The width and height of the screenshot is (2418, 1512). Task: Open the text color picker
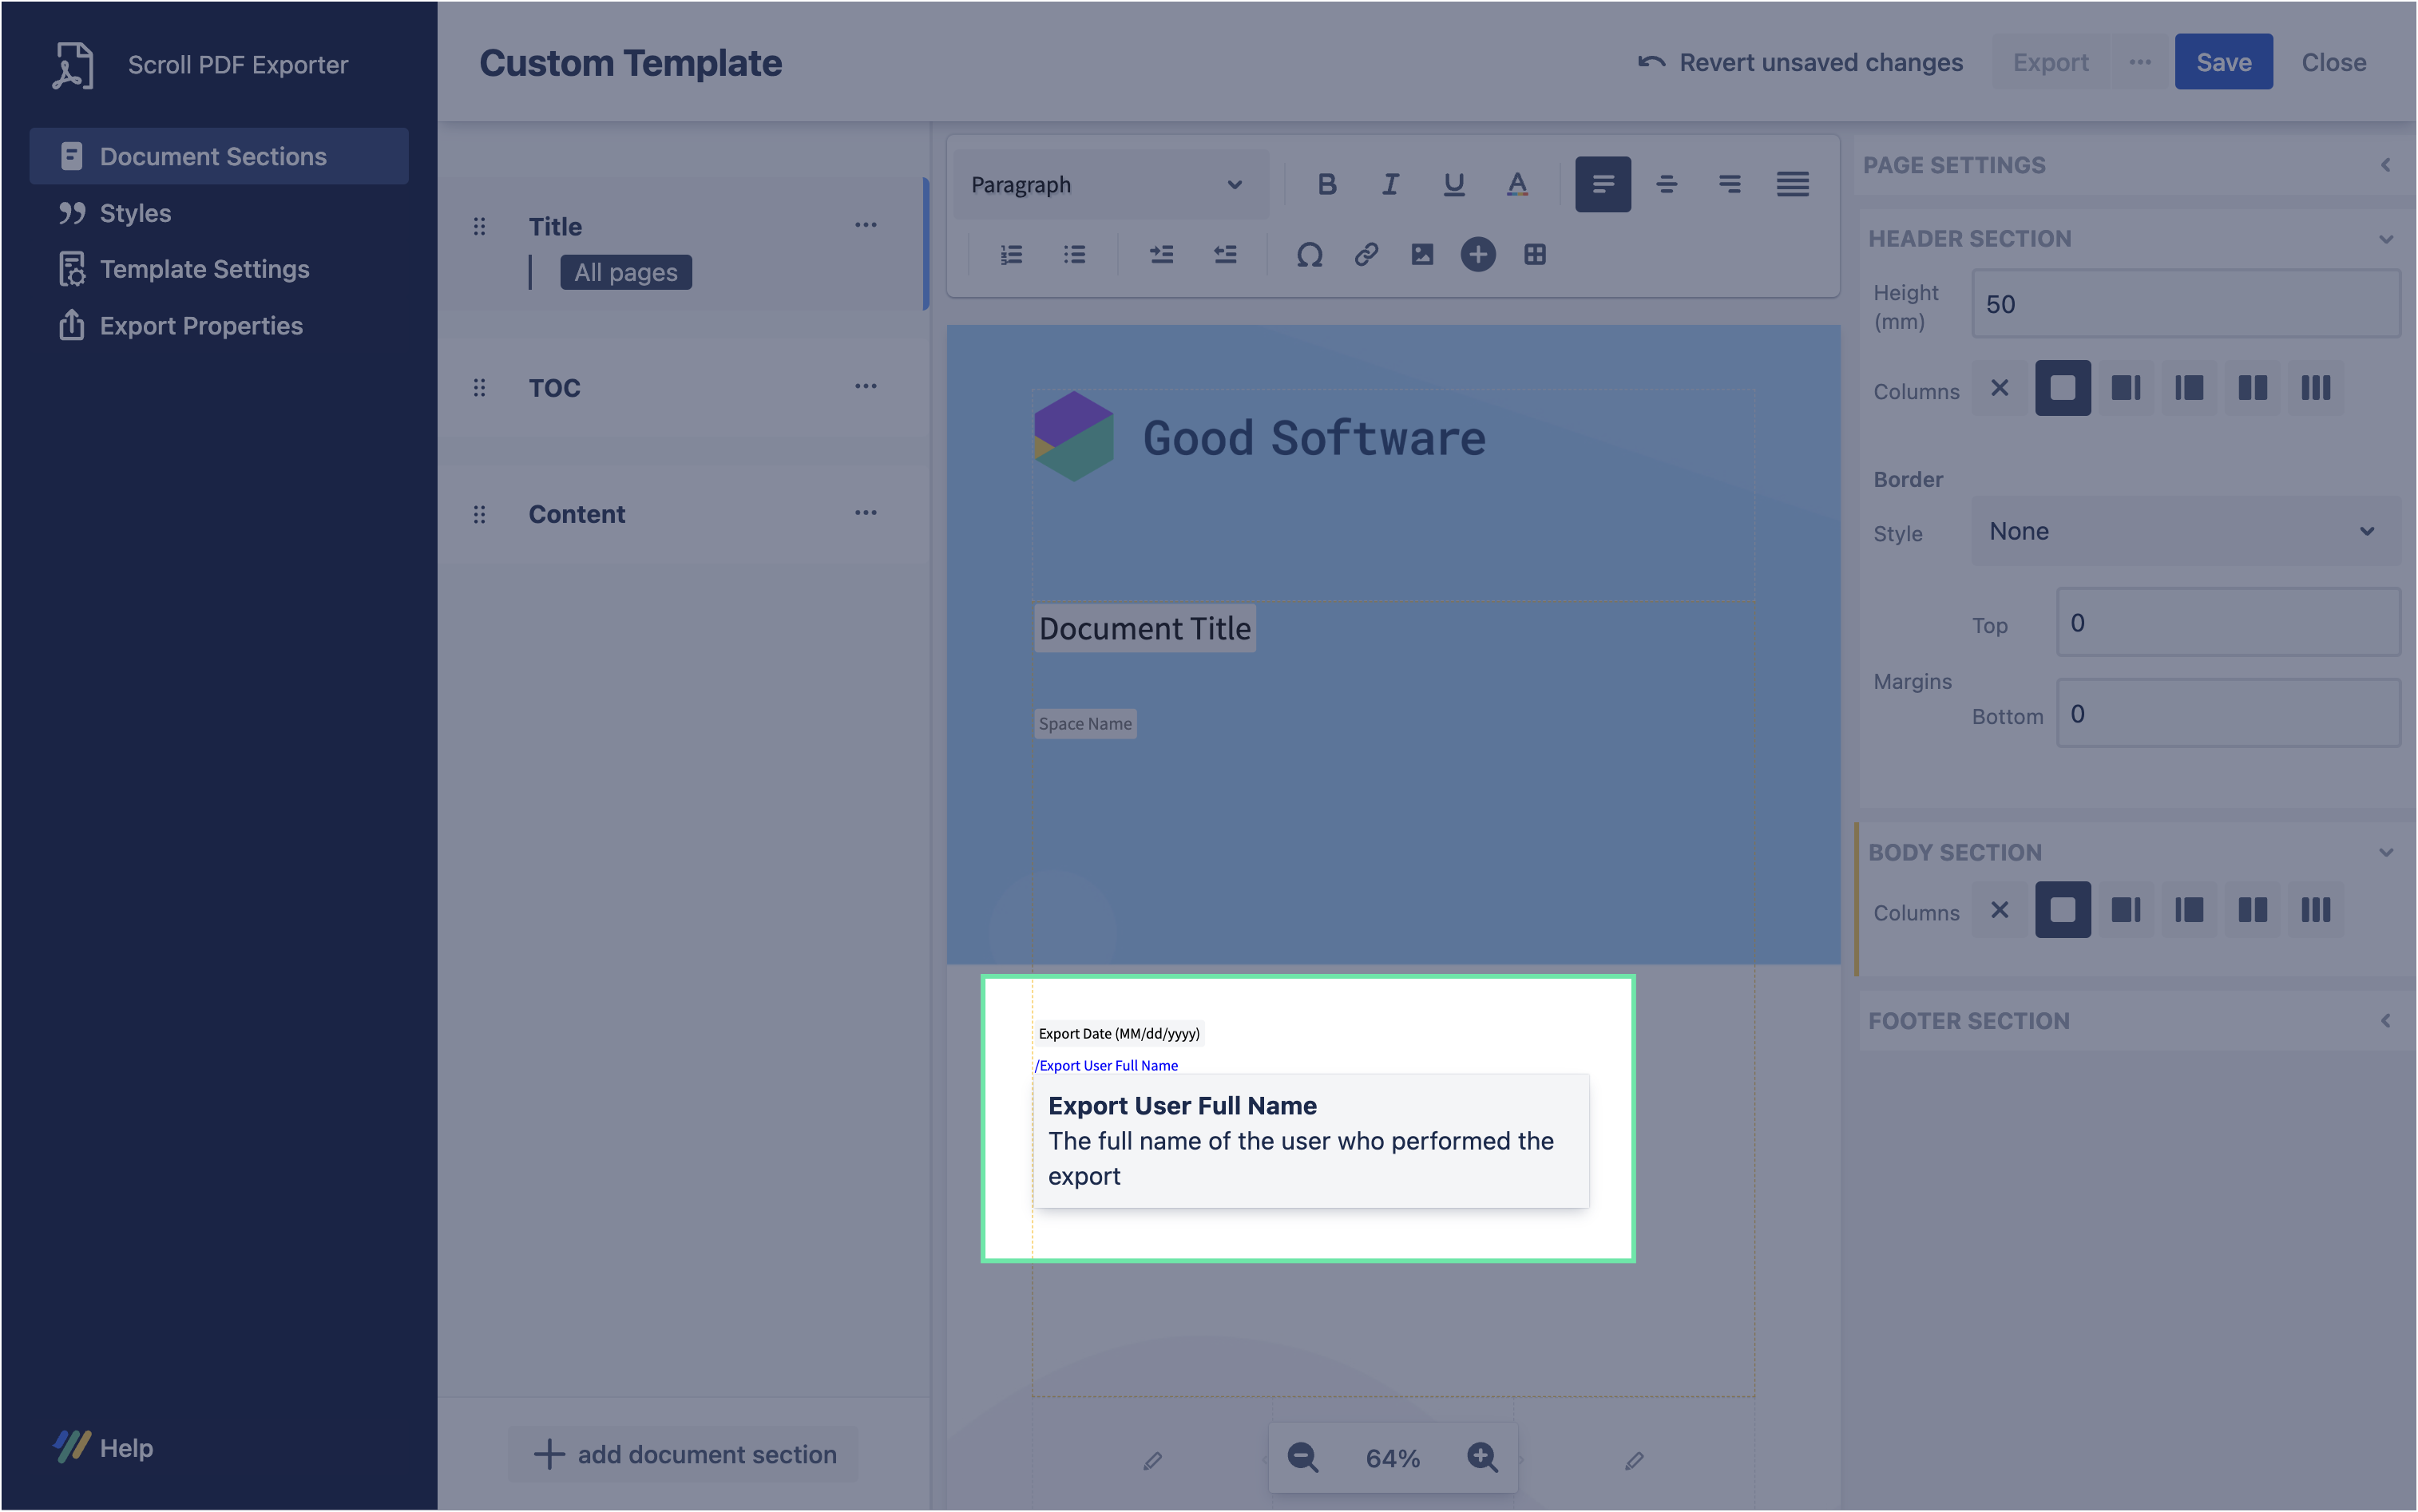click(x=1517, y=184)
